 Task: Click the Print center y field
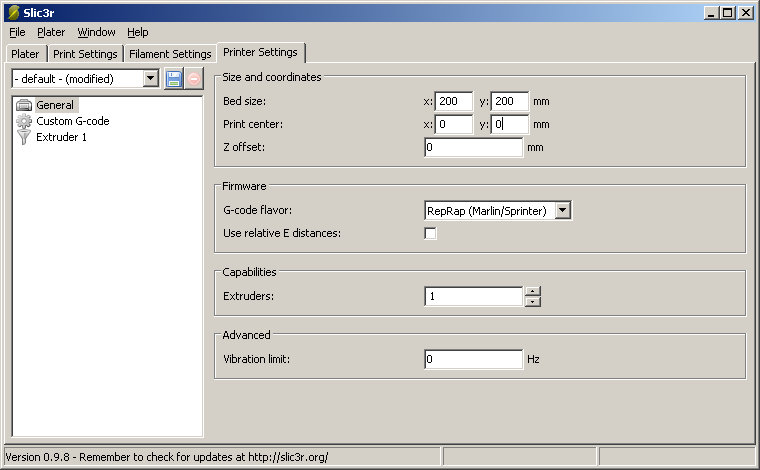coord(510,125)
